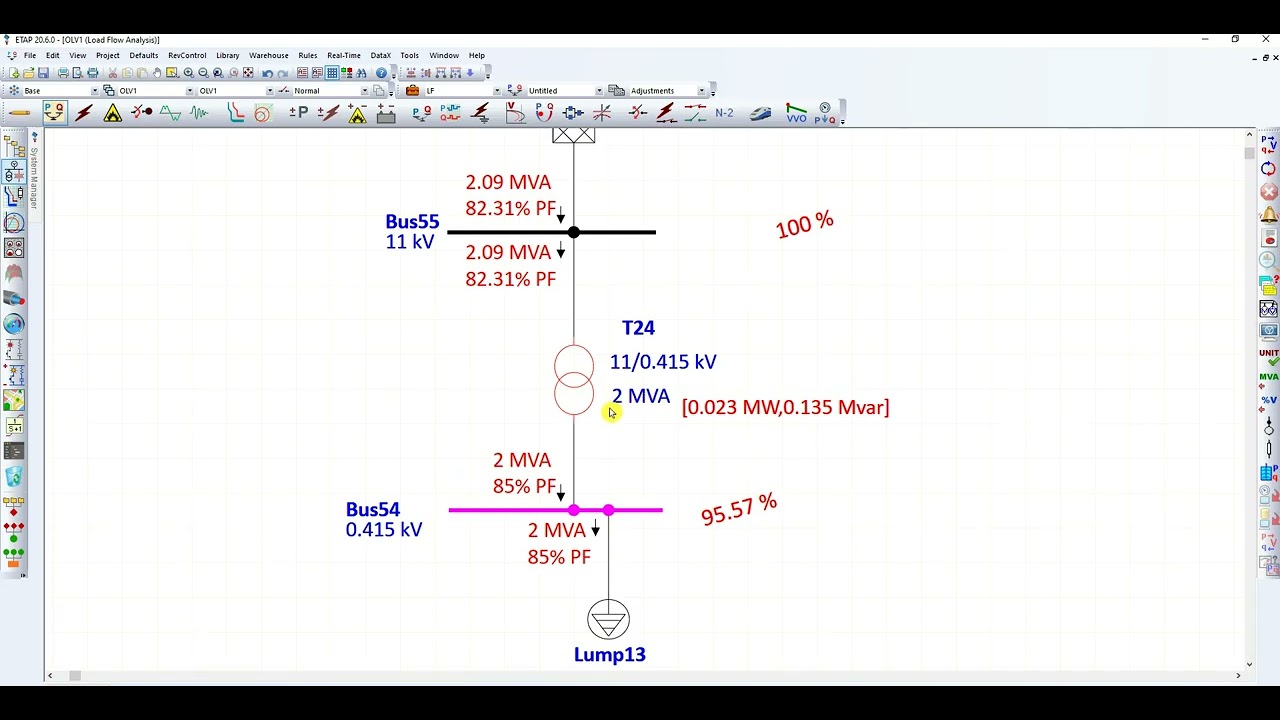Open the Library menu
Viewport: 1280px width, 720px height.
(227, 56)
